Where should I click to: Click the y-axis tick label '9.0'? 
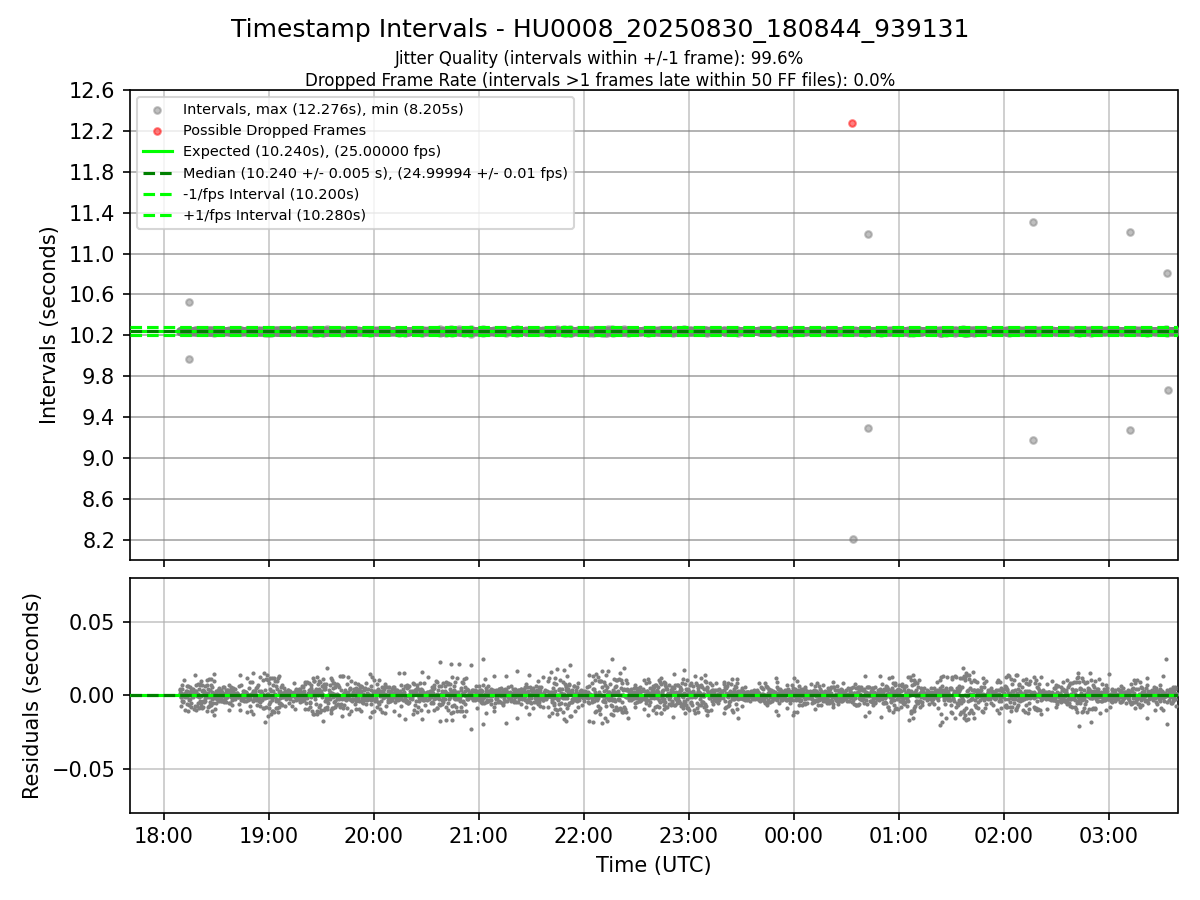[100, 458]
